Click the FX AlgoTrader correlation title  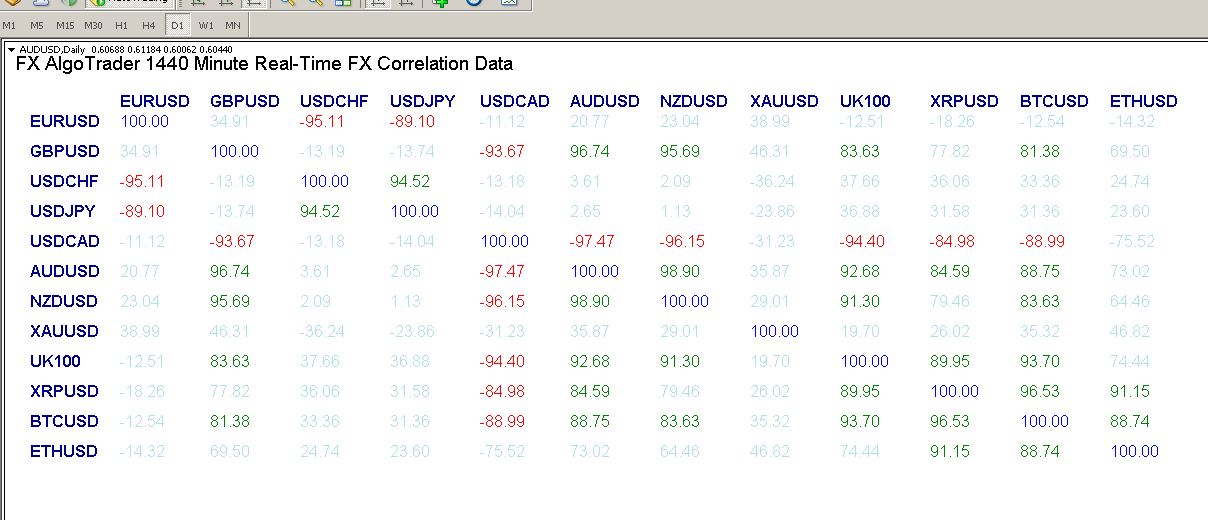[x=264, y=64]
